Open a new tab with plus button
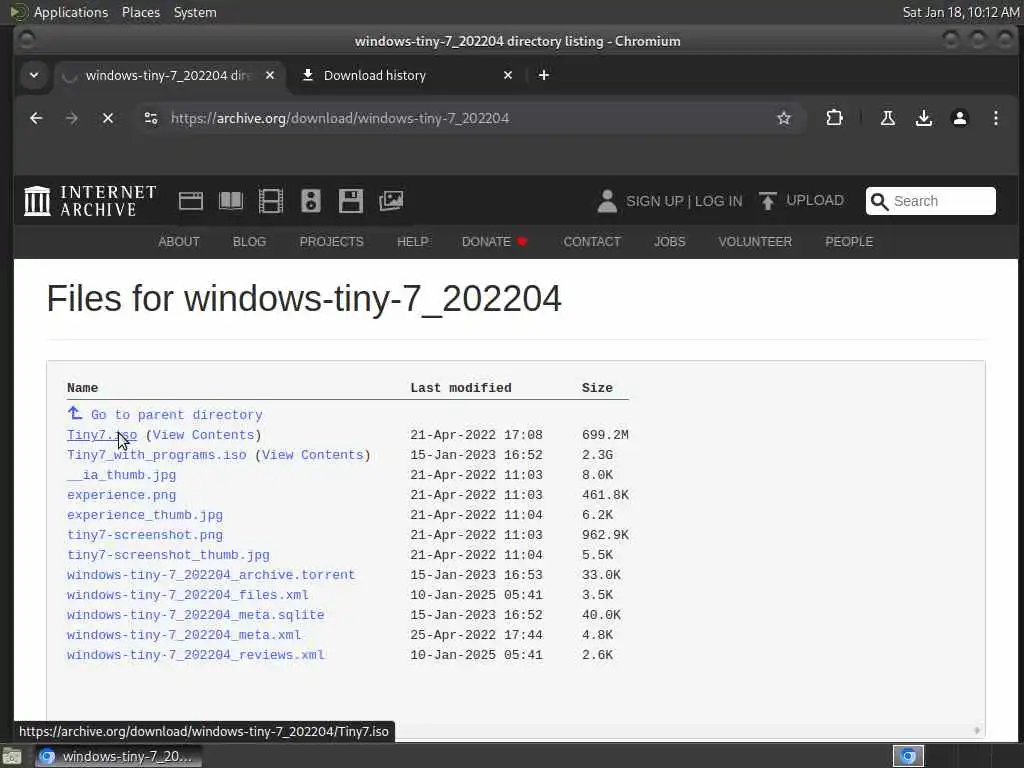This screenshot has height=768, width=1024. pyautogui.click(x=543, y=75)
